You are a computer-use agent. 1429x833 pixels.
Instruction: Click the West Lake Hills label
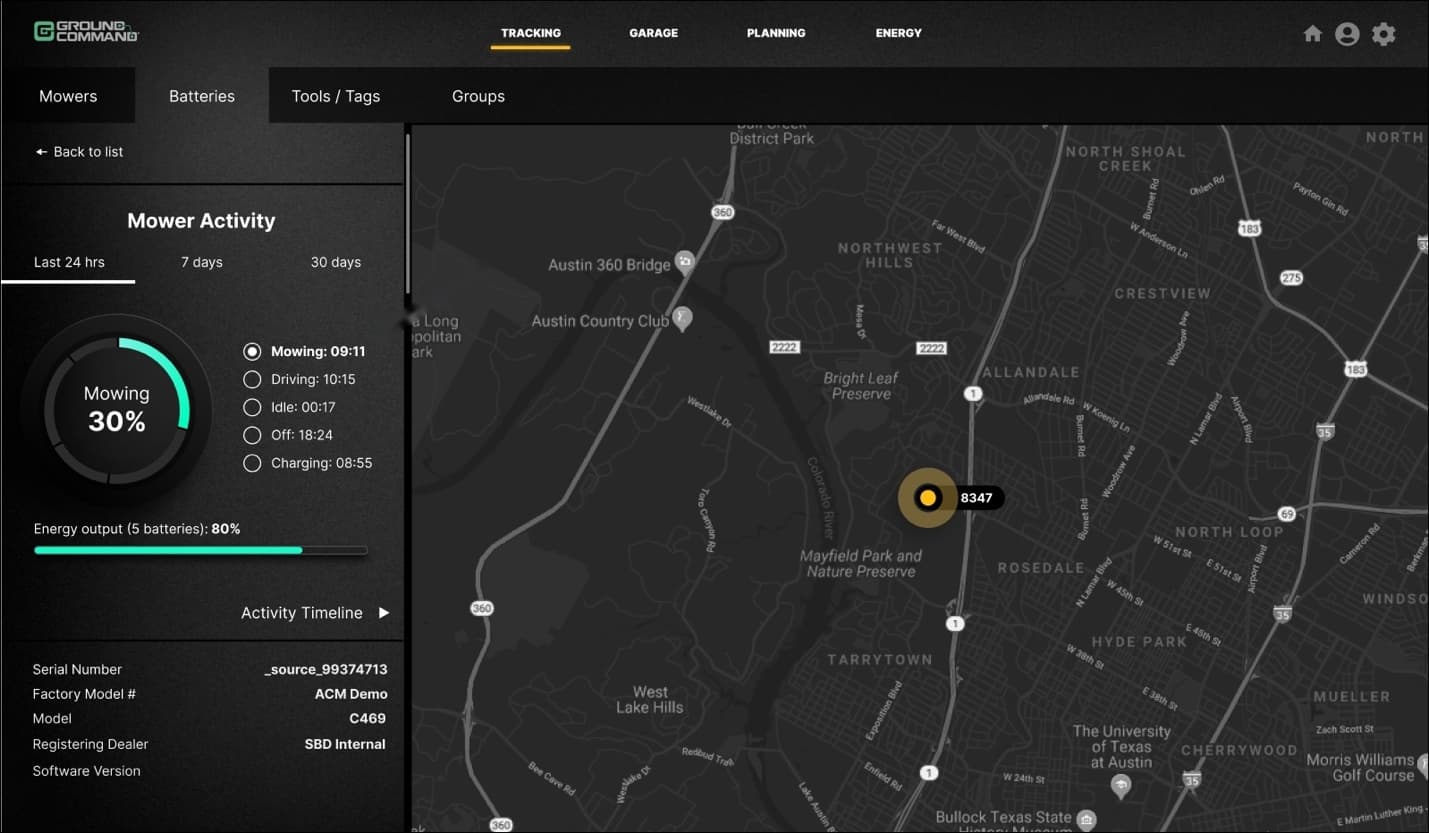coord(650,699)
